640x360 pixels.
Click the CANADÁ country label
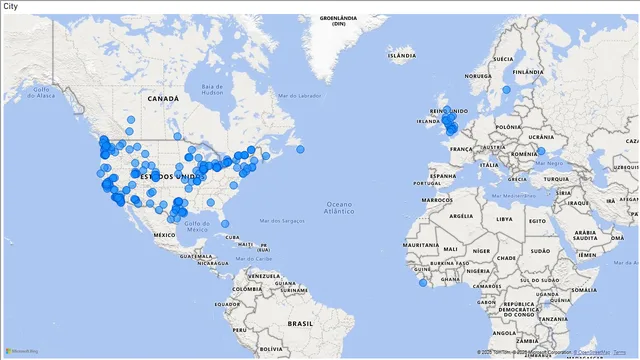(163, 99)
